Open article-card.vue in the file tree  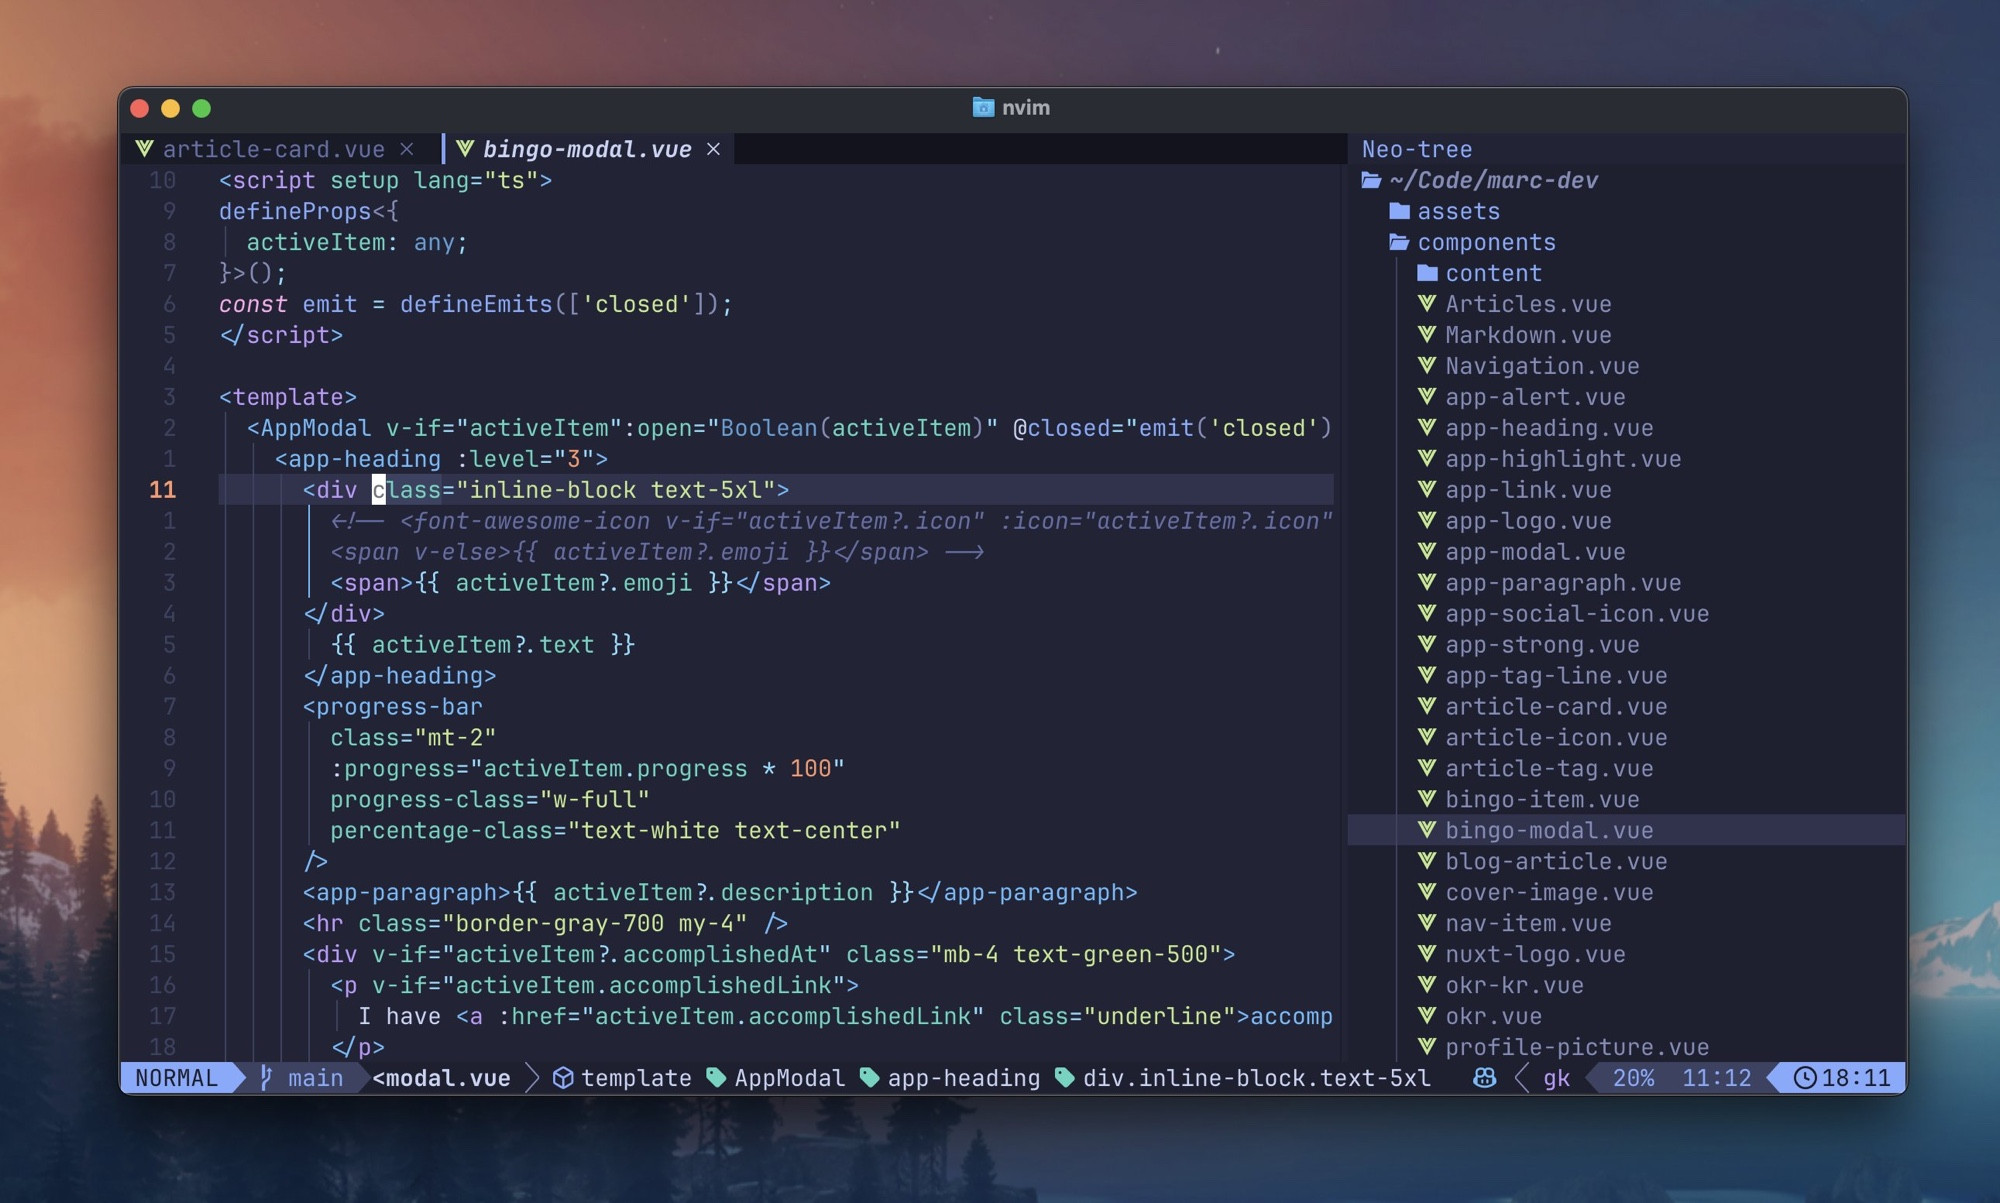(x=1556, y=707)
